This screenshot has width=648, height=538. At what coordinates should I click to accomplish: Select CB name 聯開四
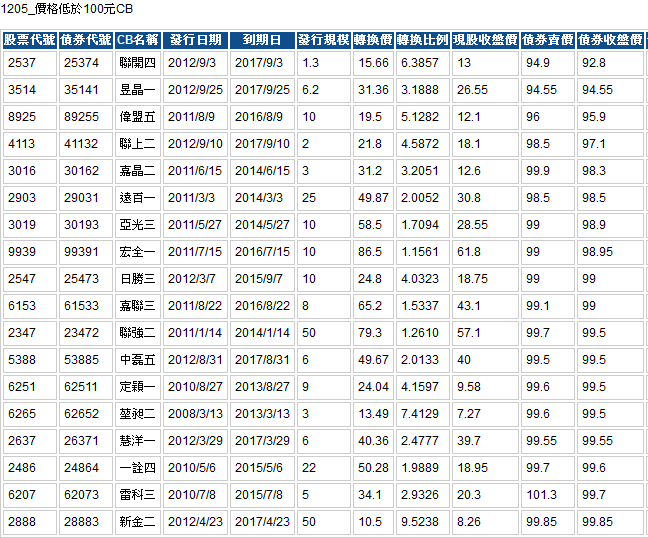[x=138, y=63]
